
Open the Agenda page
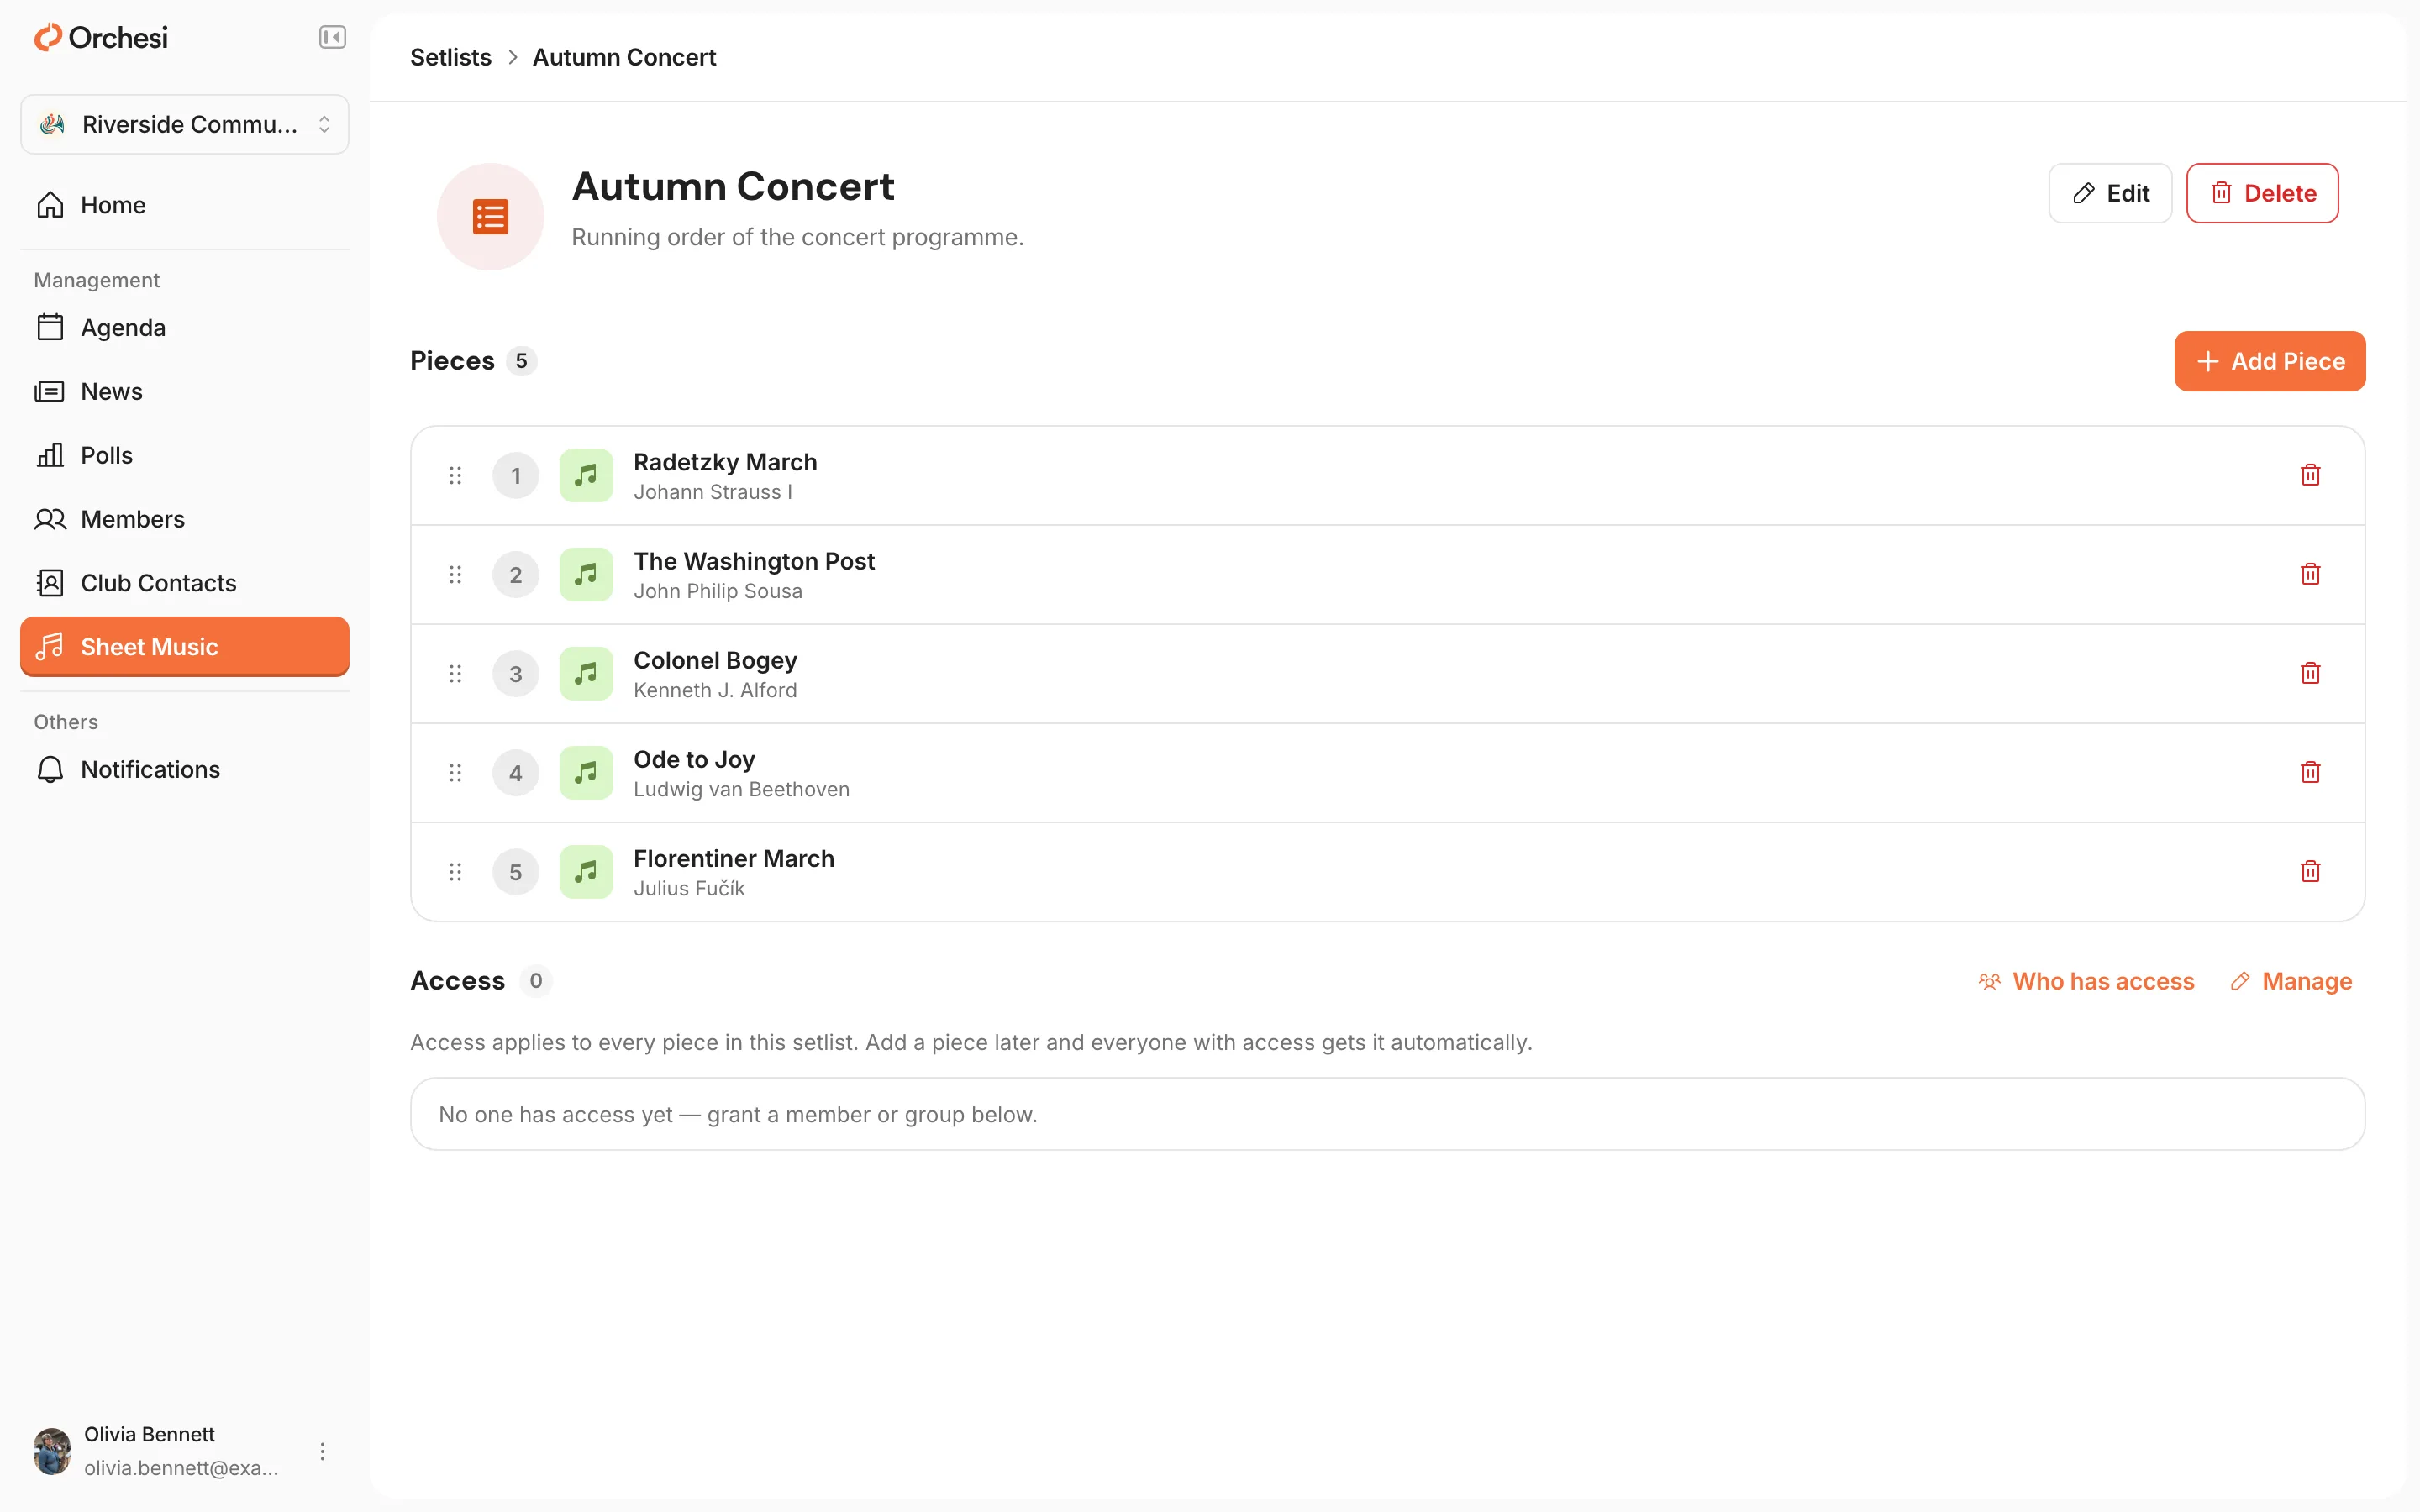[185, 328]
